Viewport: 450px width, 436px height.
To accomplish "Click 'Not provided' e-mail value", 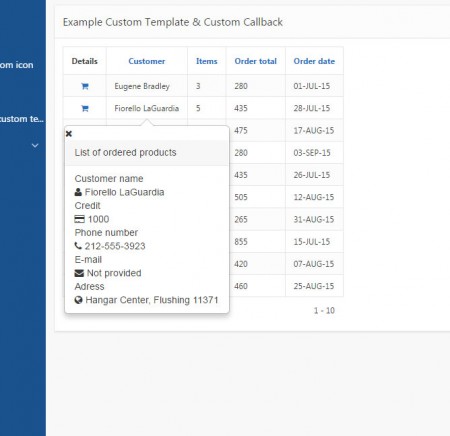I will (114, 273).
